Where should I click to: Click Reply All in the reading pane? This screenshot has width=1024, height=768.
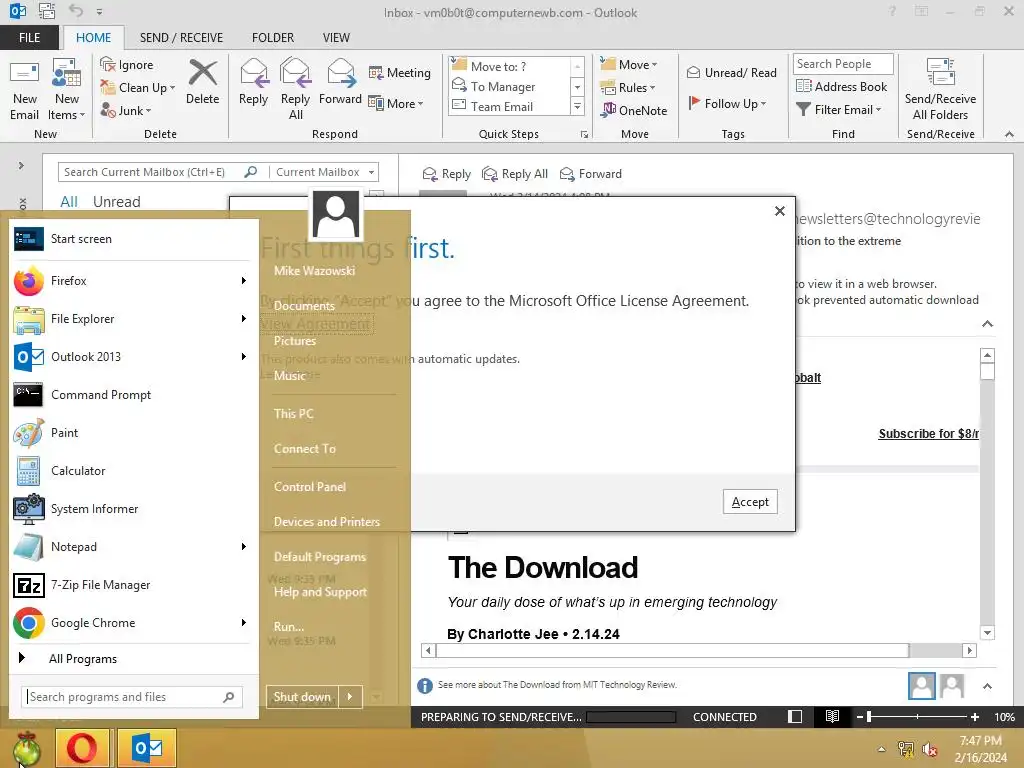(515, 174)
